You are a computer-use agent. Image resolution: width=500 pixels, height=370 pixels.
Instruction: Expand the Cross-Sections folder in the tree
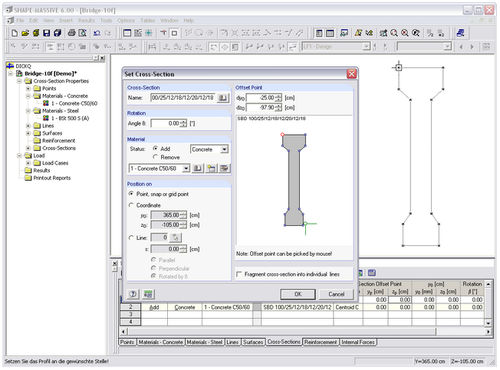click(28, 148)
